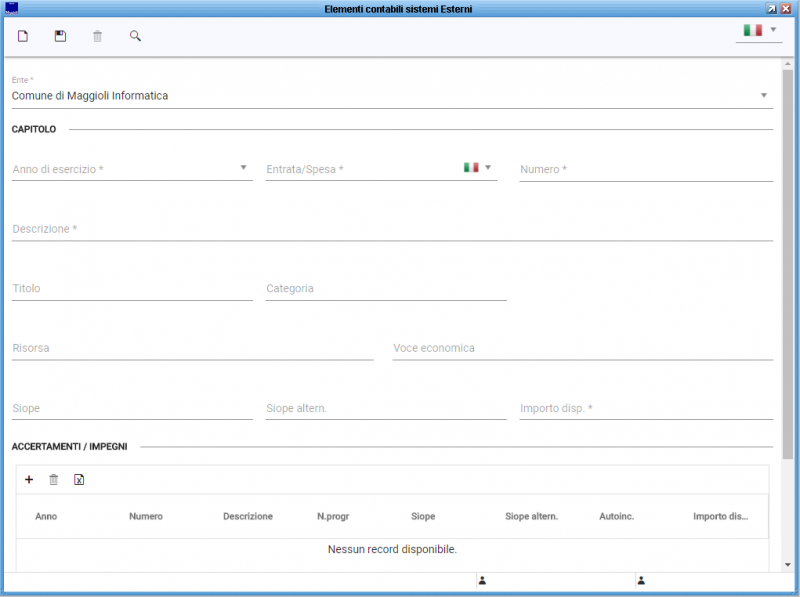Screen dimensions: 800x597
Task: Focus the Numero input field
Action: click(x=646, y=169)
